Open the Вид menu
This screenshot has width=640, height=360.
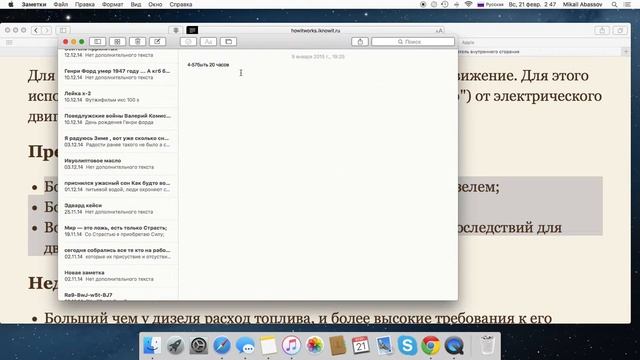(136, 4)
